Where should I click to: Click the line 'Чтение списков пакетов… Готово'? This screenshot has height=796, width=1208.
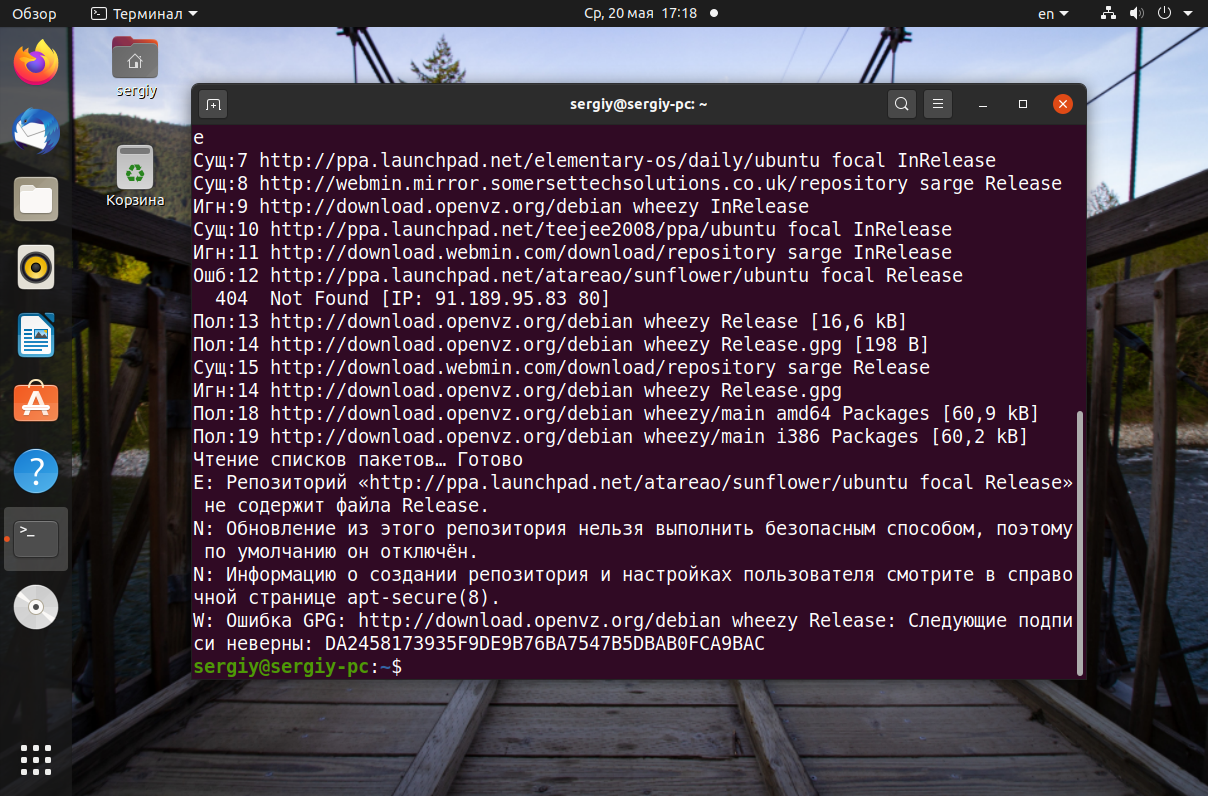[358, 460]
